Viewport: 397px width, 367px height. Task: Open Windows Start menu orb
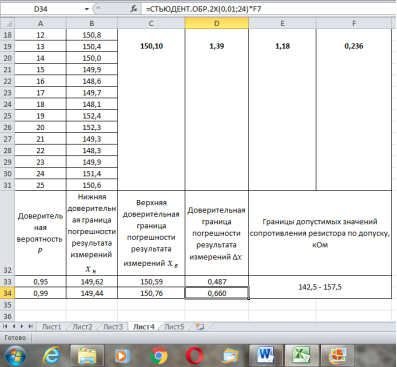pyautogui.click(x=16, y=356)
